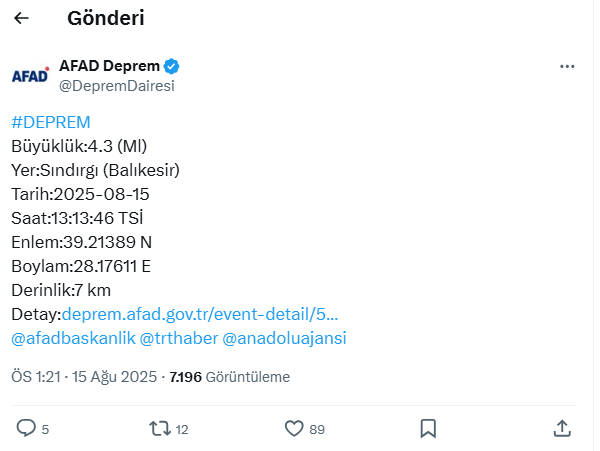Screen dimensions: 600x451
Task: Go back using the arrow icon
Action: pyautogui.click(x=21, y=18)
